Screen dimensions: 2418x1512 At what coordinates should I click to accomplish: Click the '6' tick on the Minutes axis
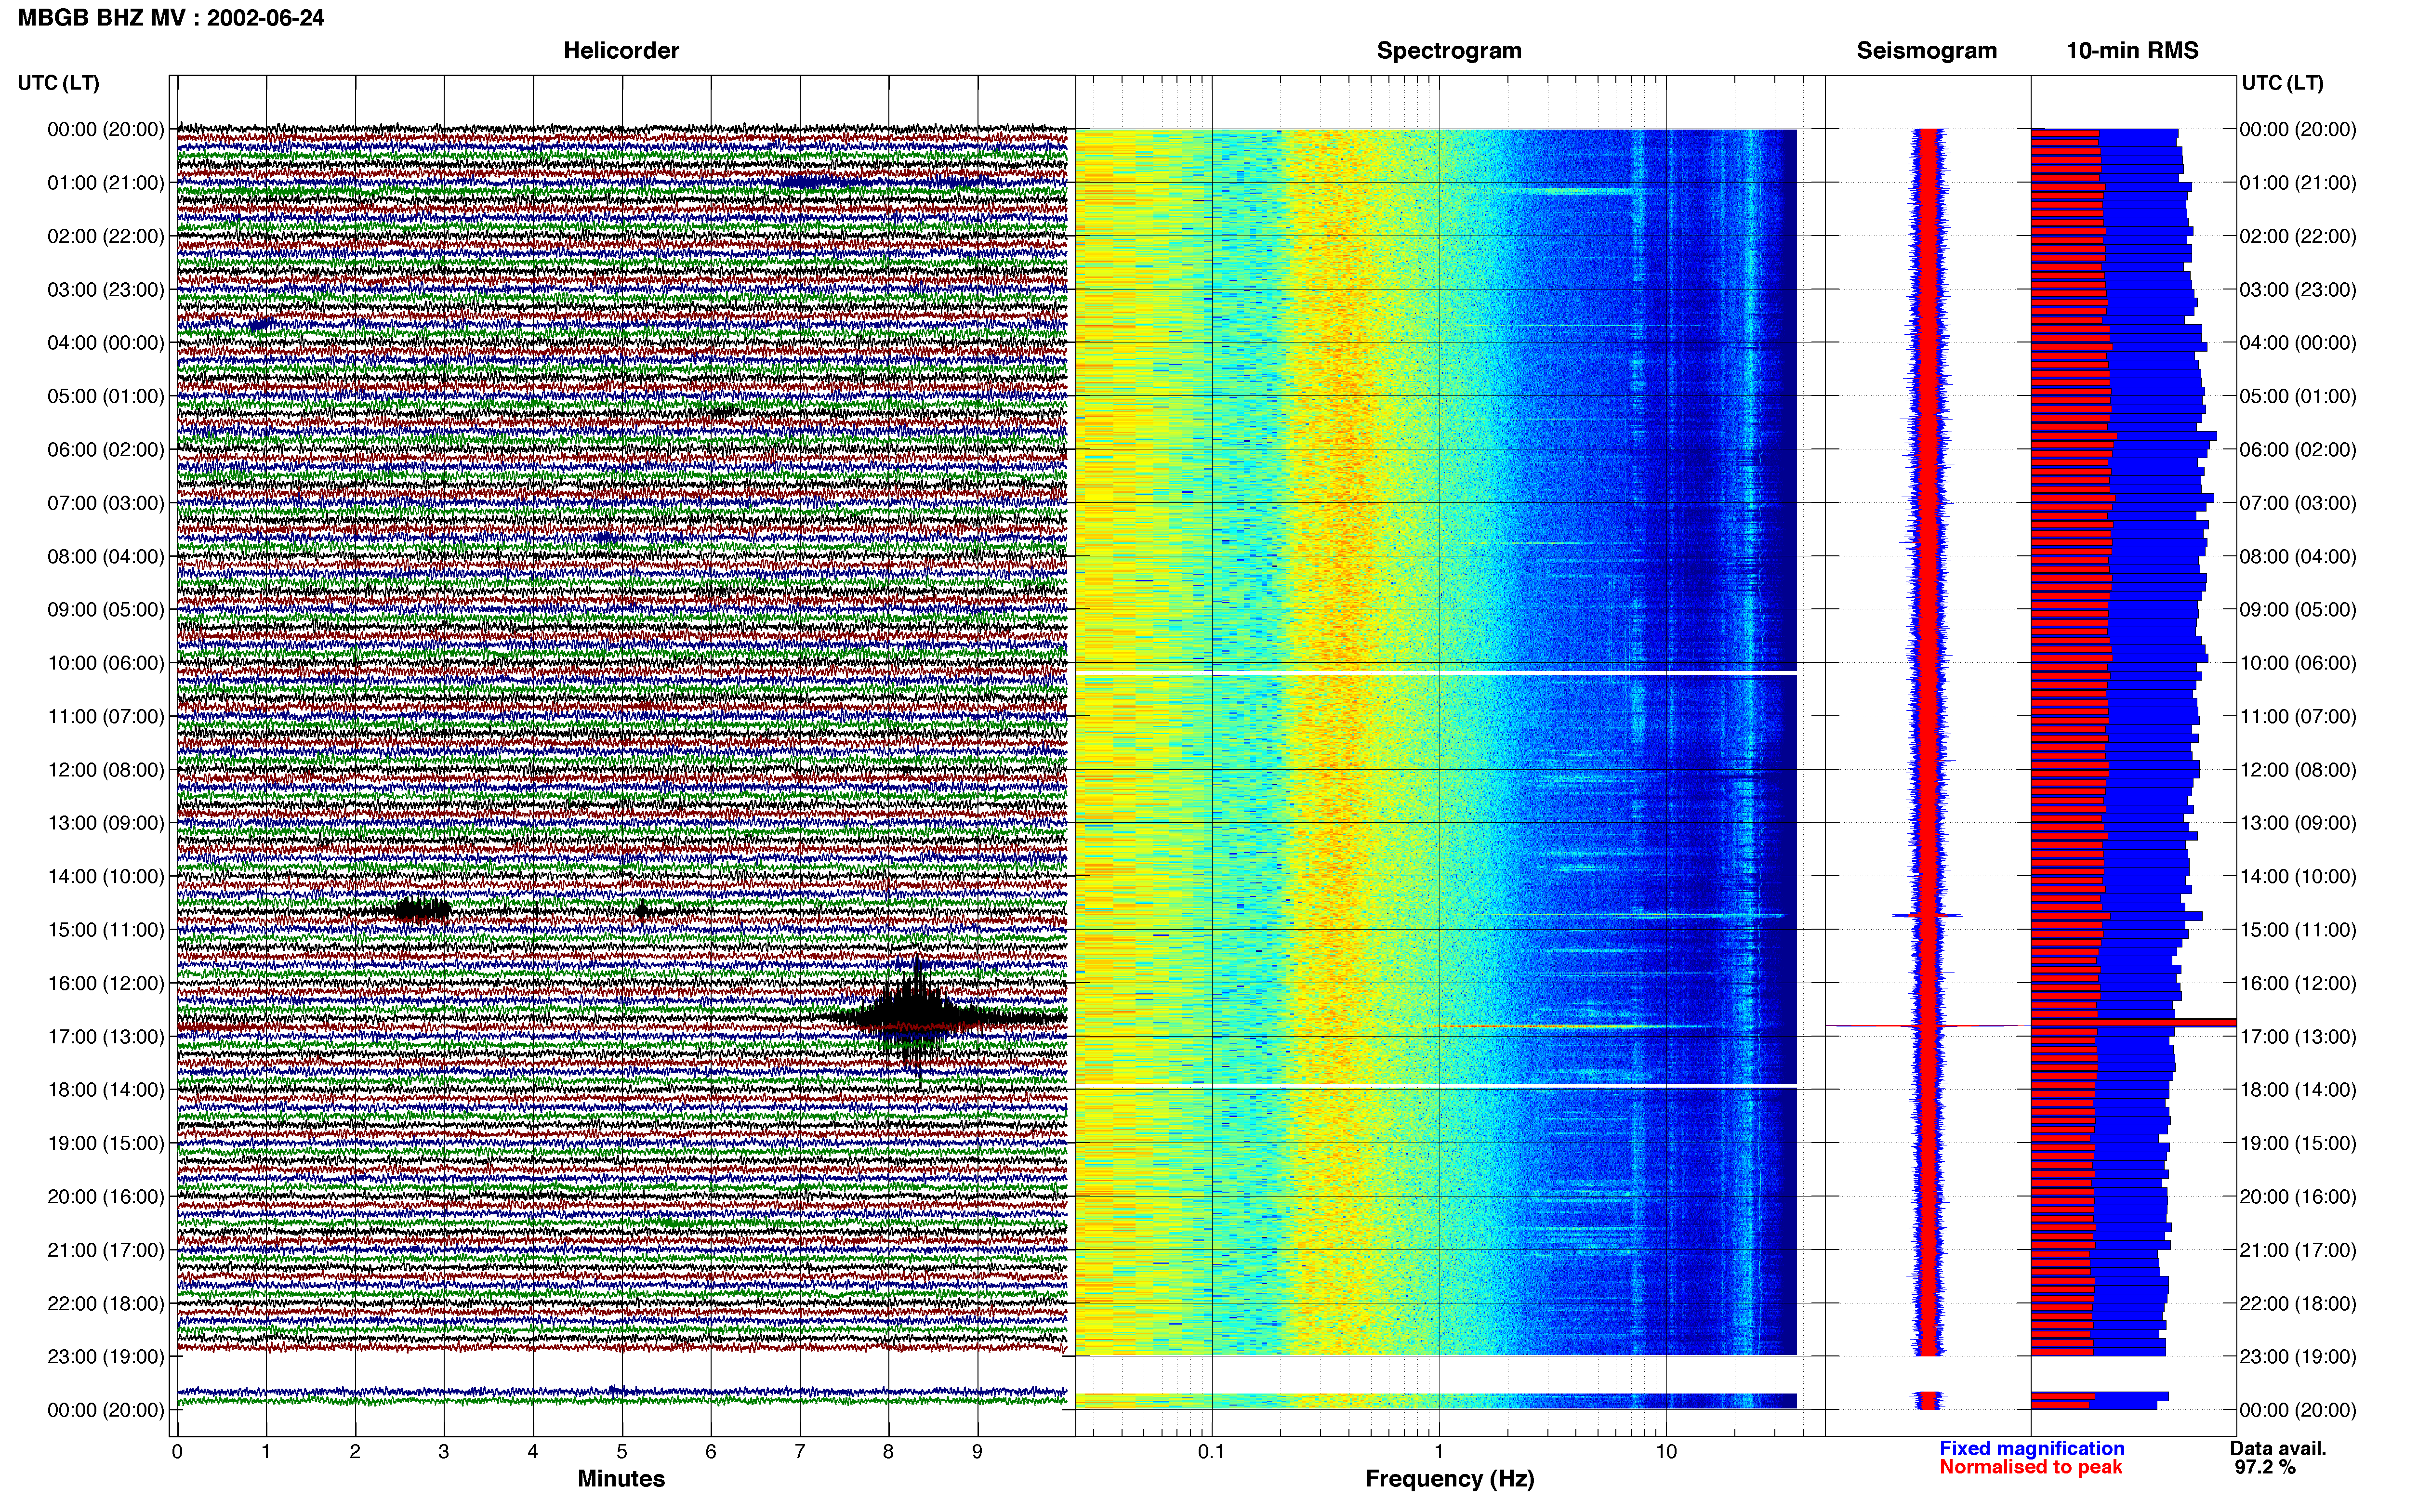point(711,1452)
